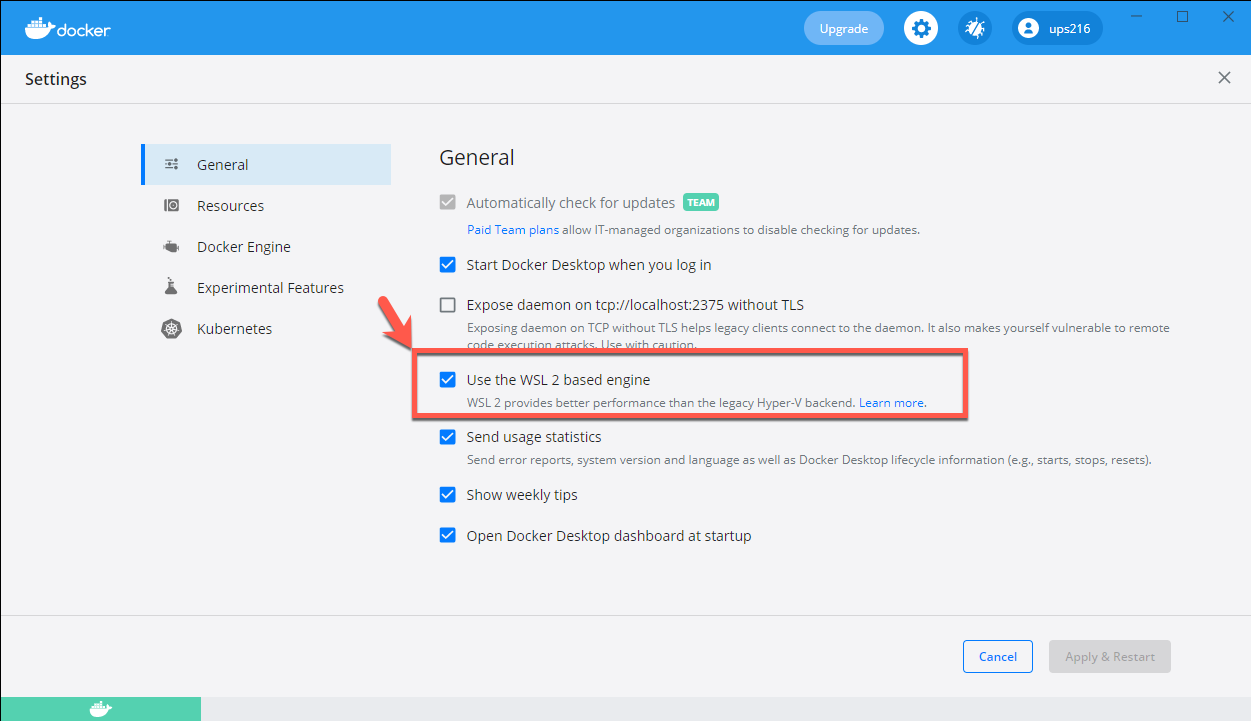The height and width of the screenshot is (721, 1251).
Task: Go to Kubernetes settings
Action: [266, 329]
